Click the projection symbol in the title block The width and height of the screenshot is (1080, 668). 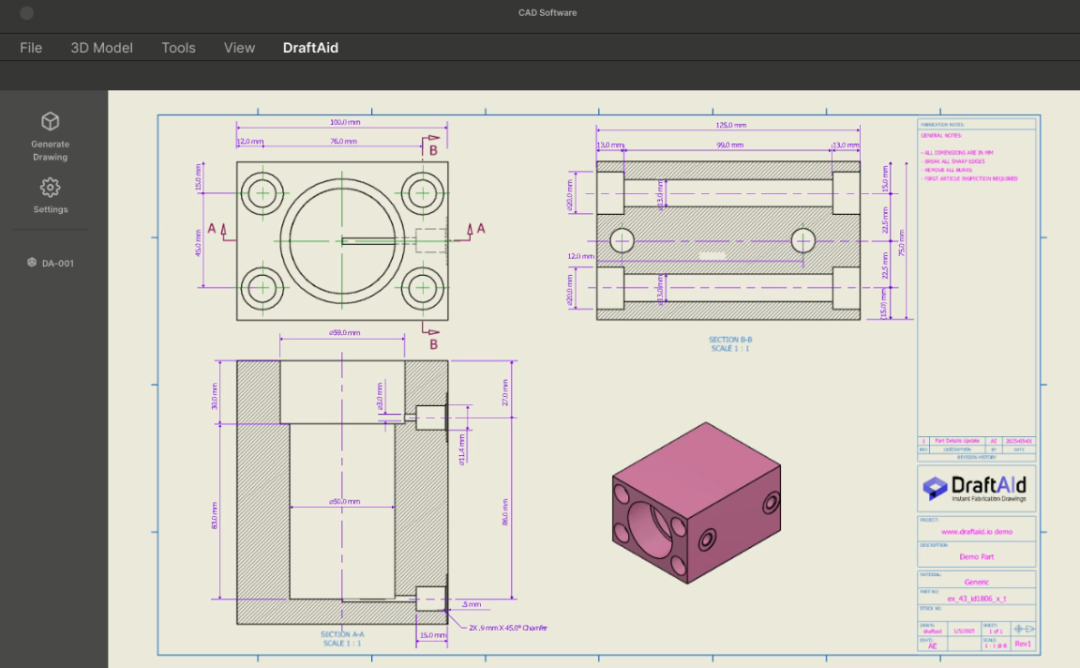pos(1024,629)
